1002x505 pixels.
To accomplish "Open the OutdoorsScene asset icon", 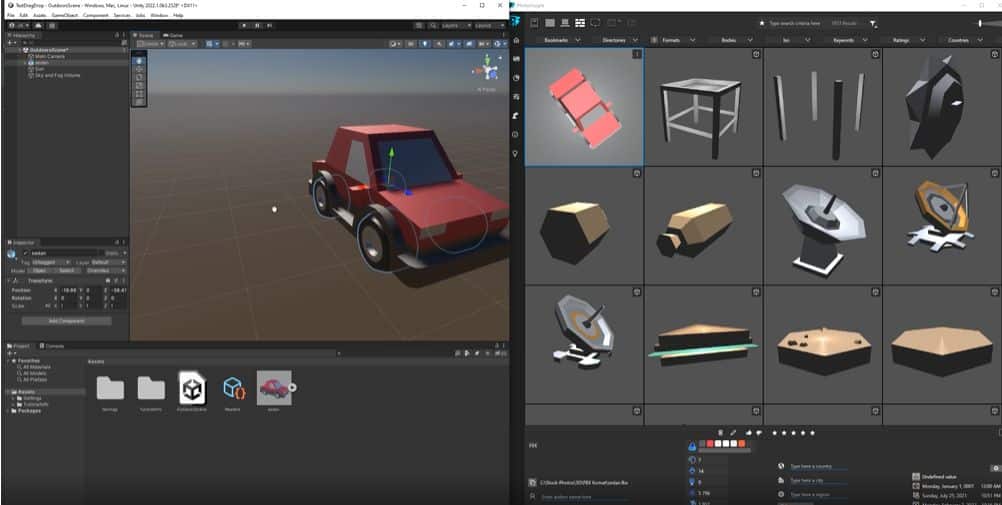I will pyautogui.click(x=191, y=387).
